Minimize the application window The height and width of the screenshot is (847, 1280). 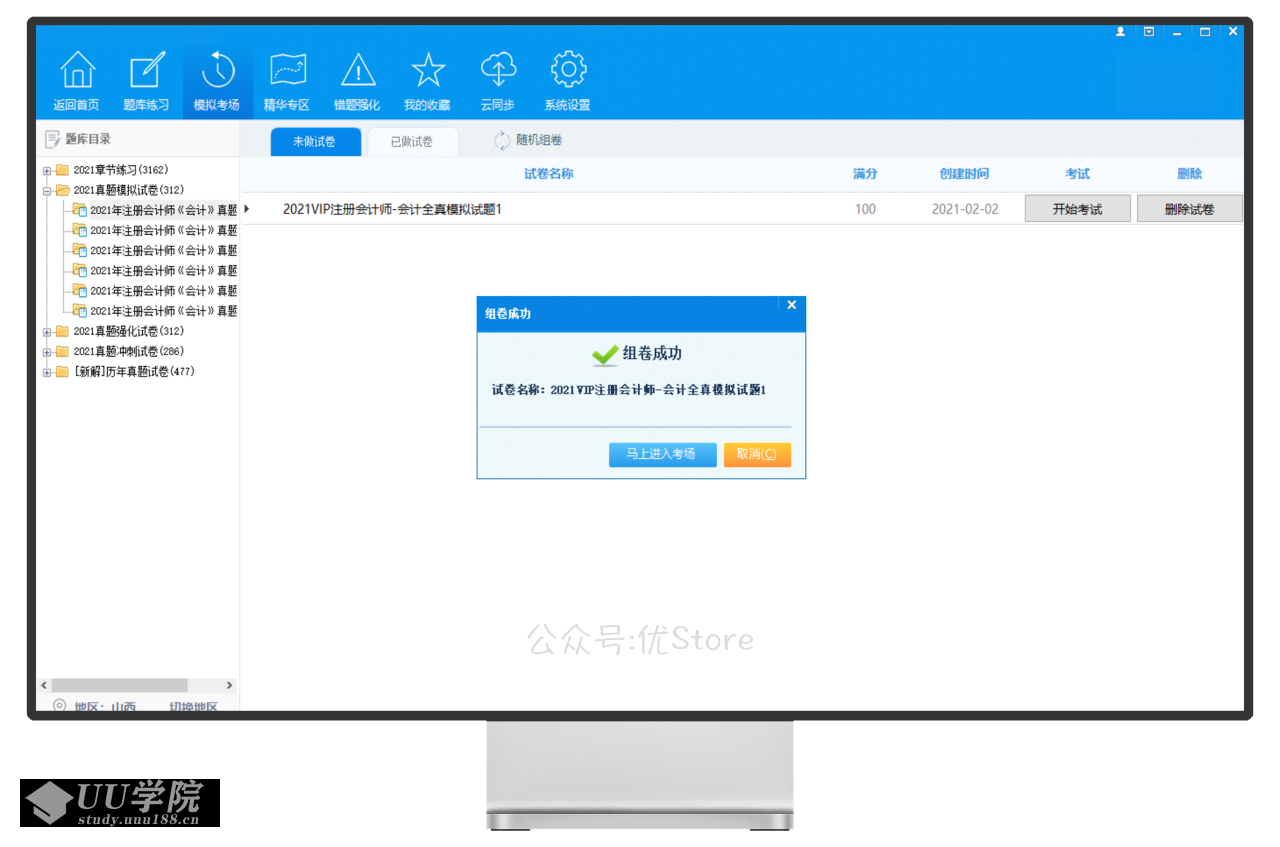pos(1177,32)
